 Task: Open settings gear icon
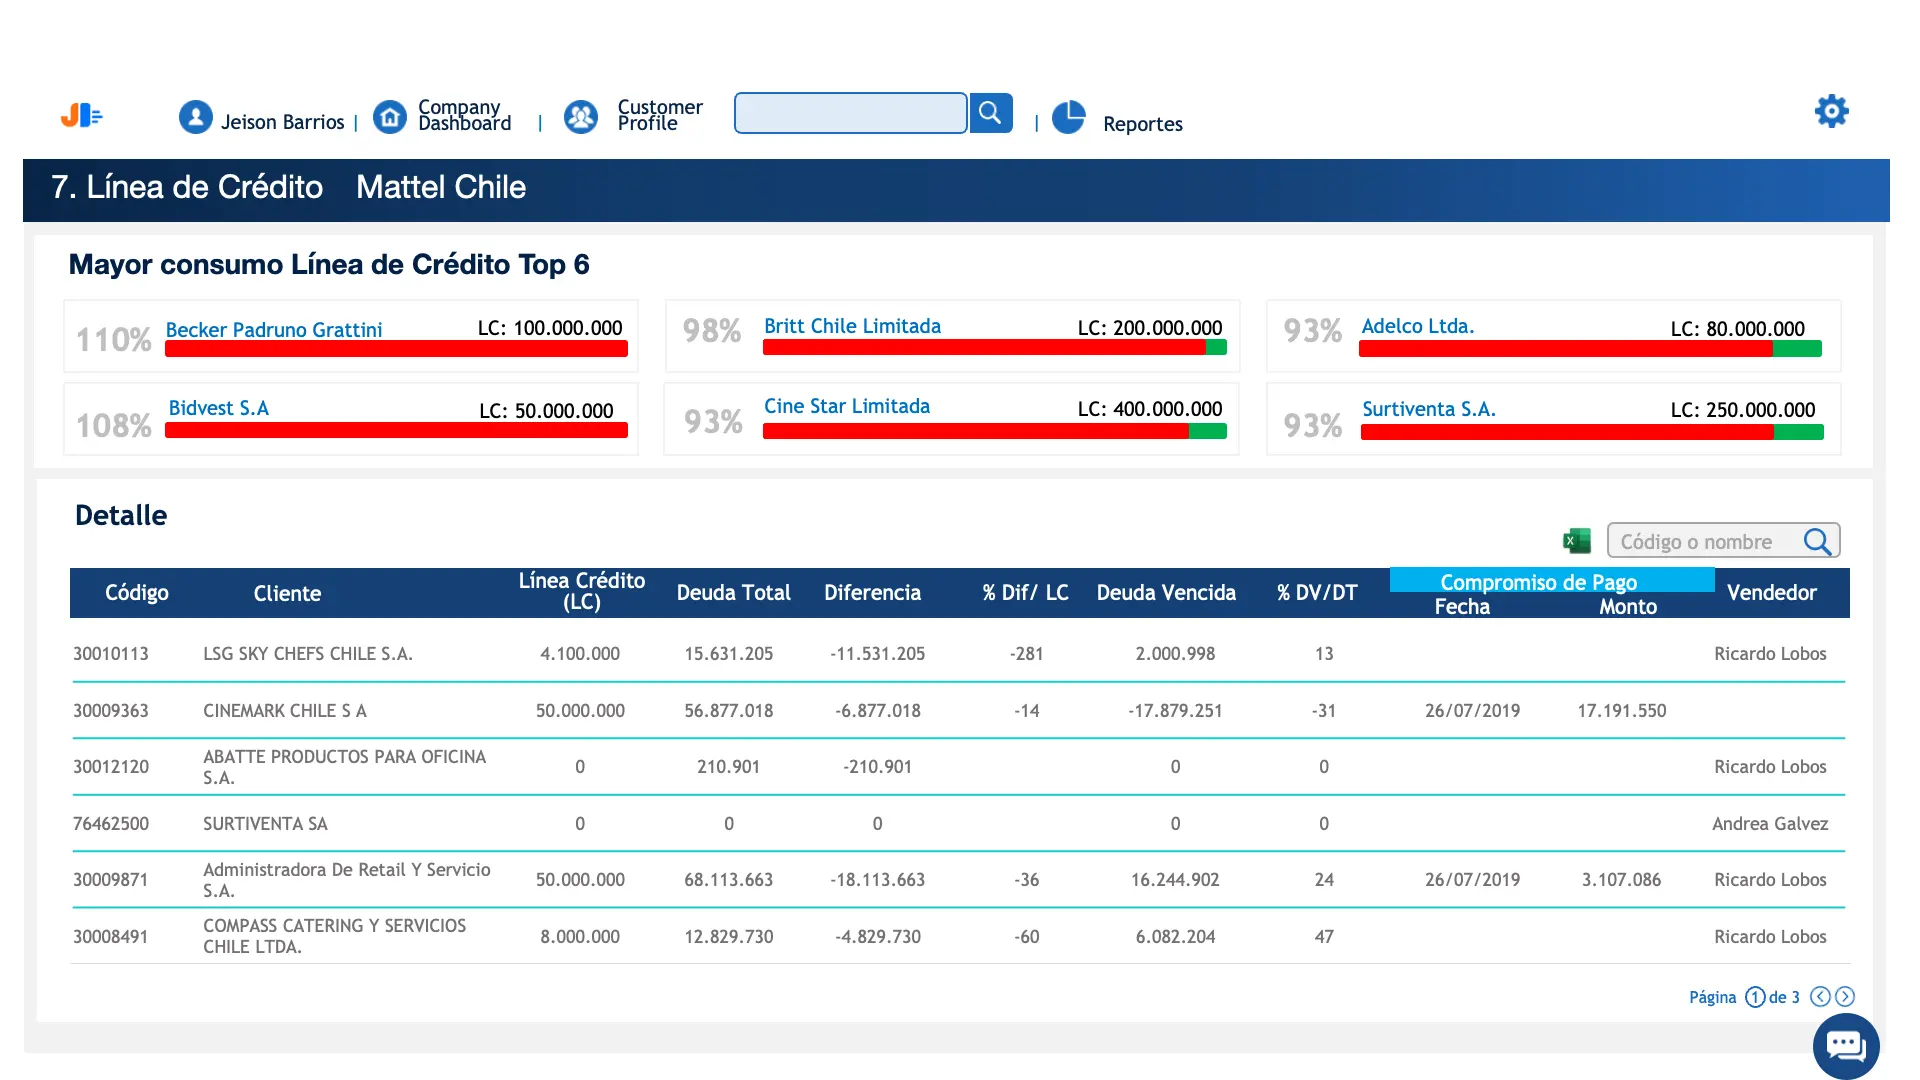(1832, 111)
